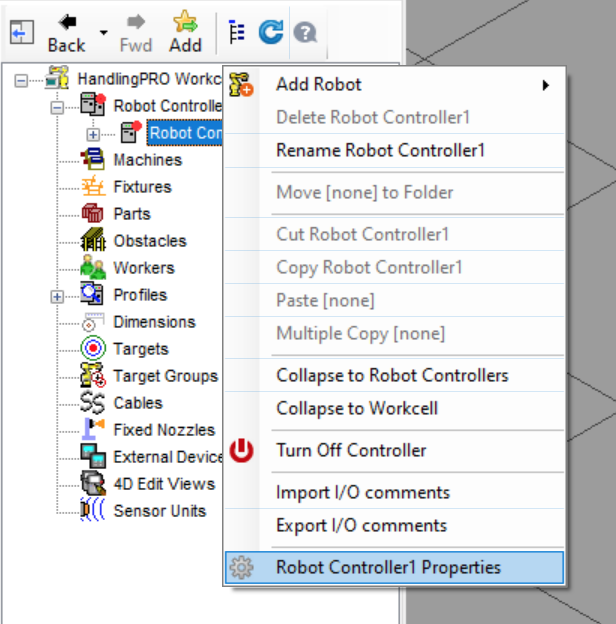Select the Dimensions tree label

pos(154,322)
